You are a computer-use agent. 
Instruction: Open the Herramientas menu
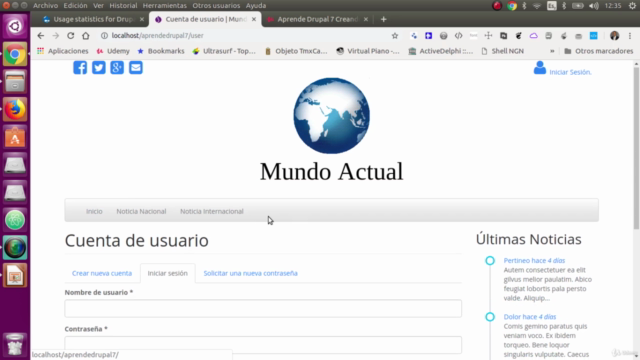click(x=164, y=6)
